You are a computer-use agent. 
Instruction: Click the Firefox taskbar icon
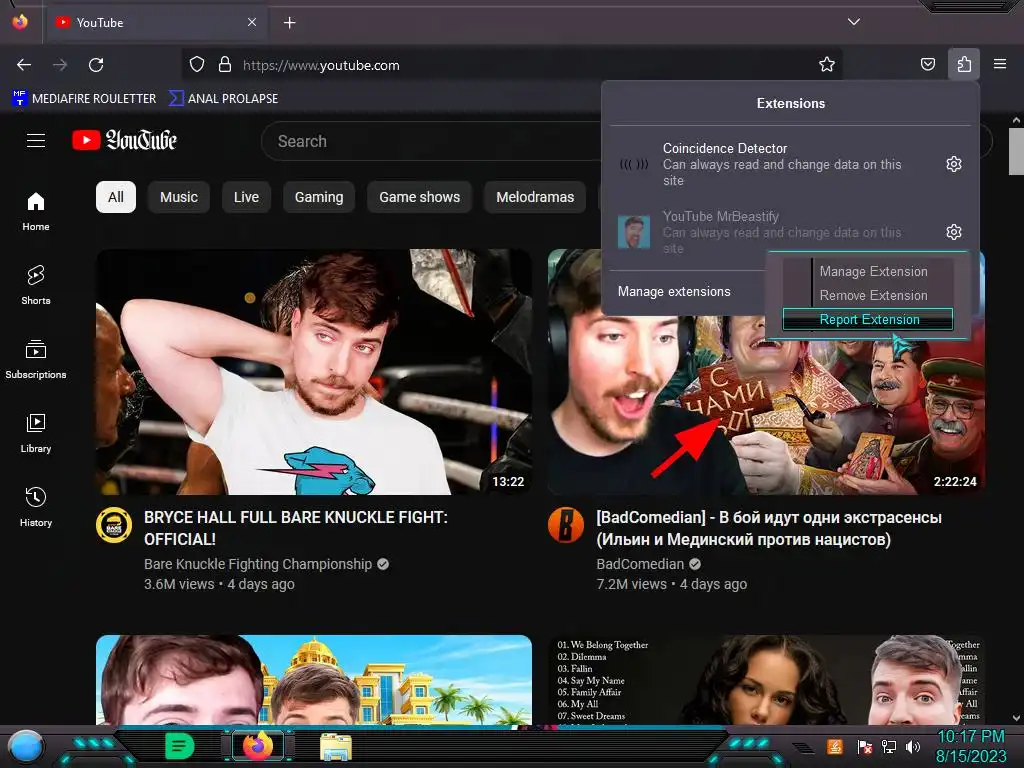(x=258, y=746)
